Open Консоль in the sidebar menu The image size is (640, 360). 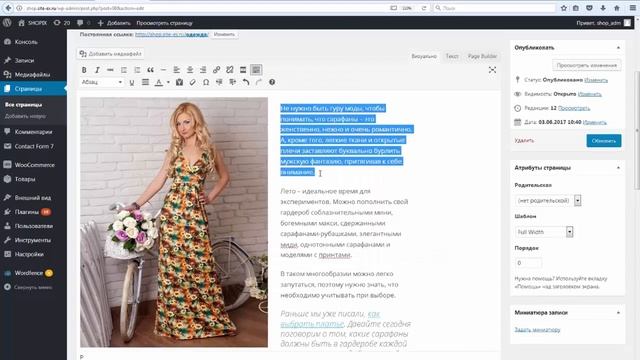click(x=33, y=42)
